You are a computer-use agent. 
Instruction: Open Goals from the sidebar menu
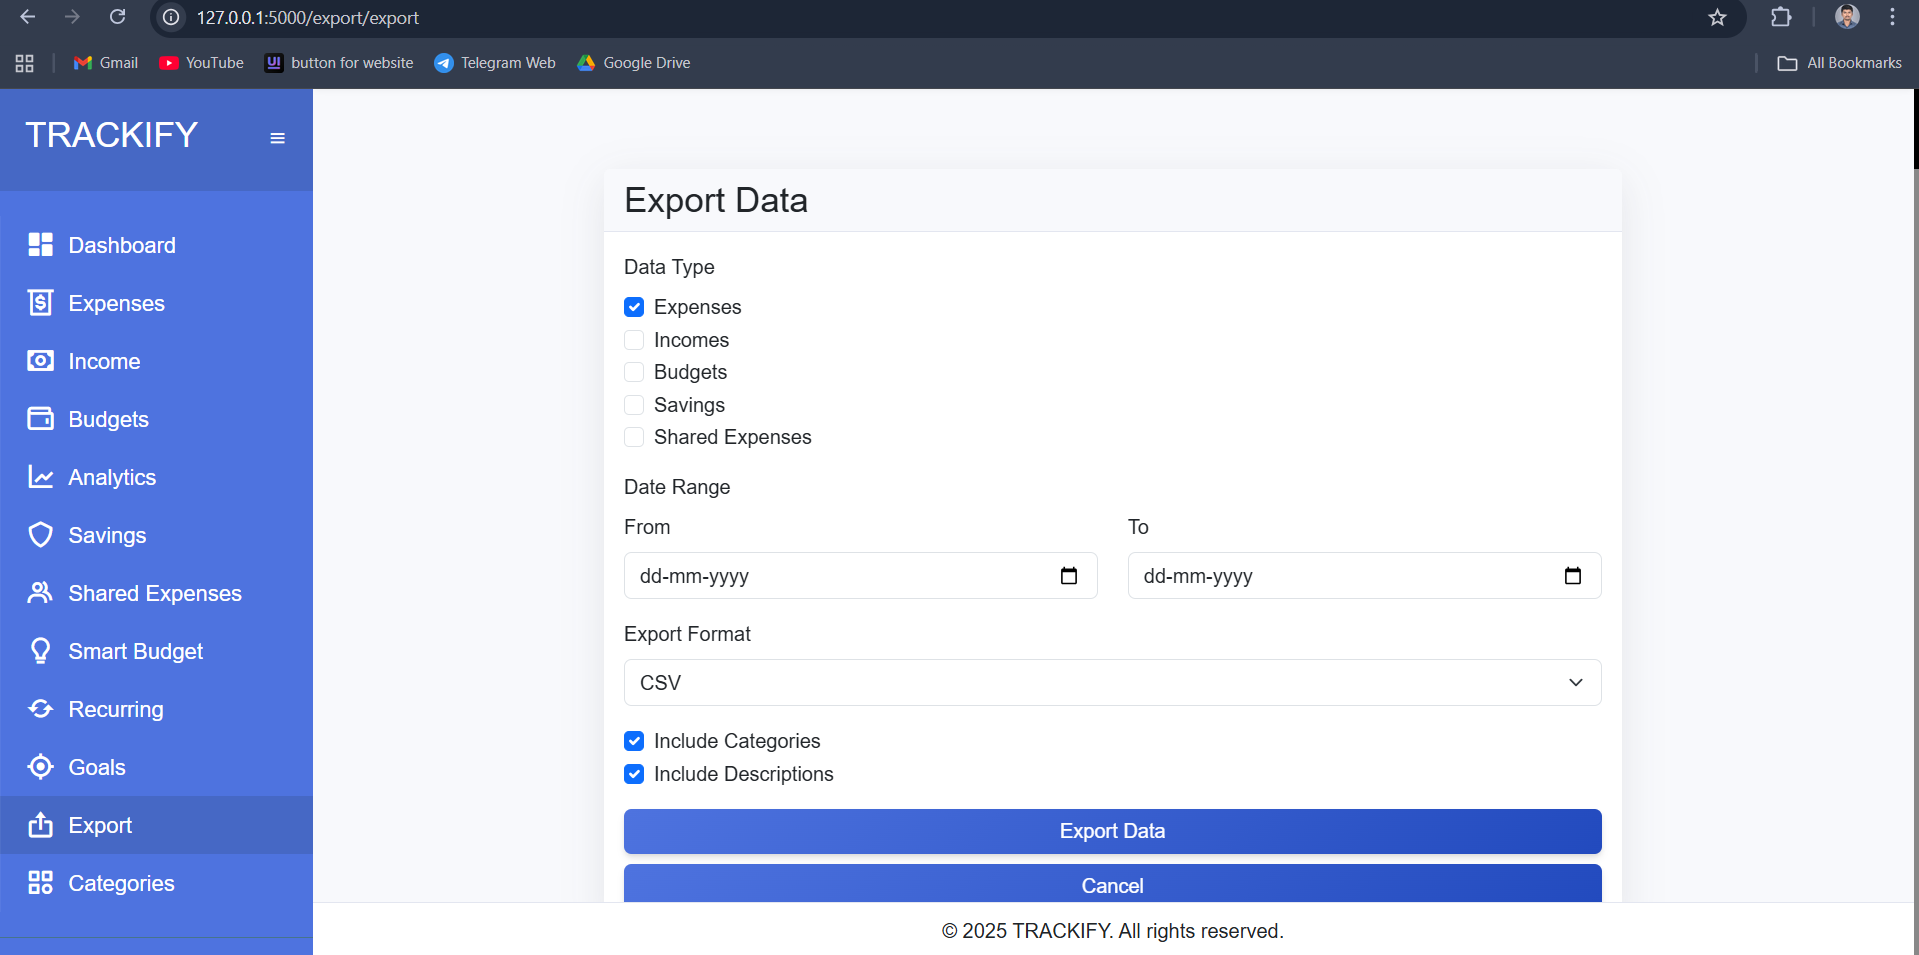click(x=156, y=767)
